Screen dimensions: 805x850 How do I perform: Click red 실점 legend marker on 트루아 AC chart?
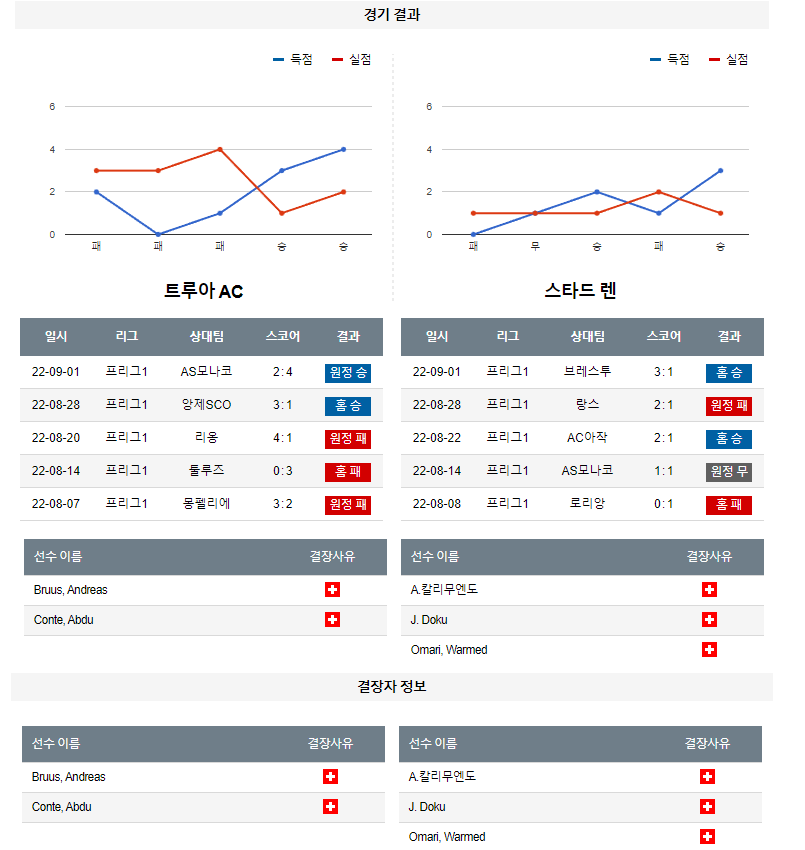(x=337, y=60)
